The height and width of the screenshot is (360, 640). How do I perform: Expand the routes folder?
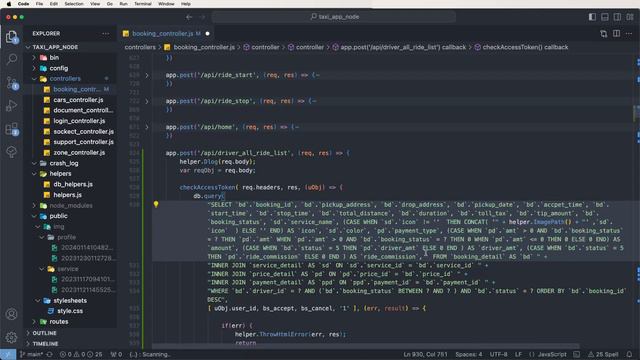tap(58, 322)
